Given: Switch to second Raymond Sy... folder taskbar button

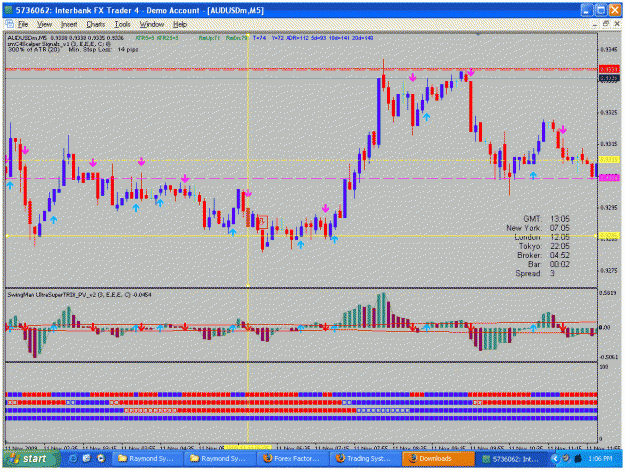Looking at the screenshot, I should pyautogui.click(x=219, y=459).
